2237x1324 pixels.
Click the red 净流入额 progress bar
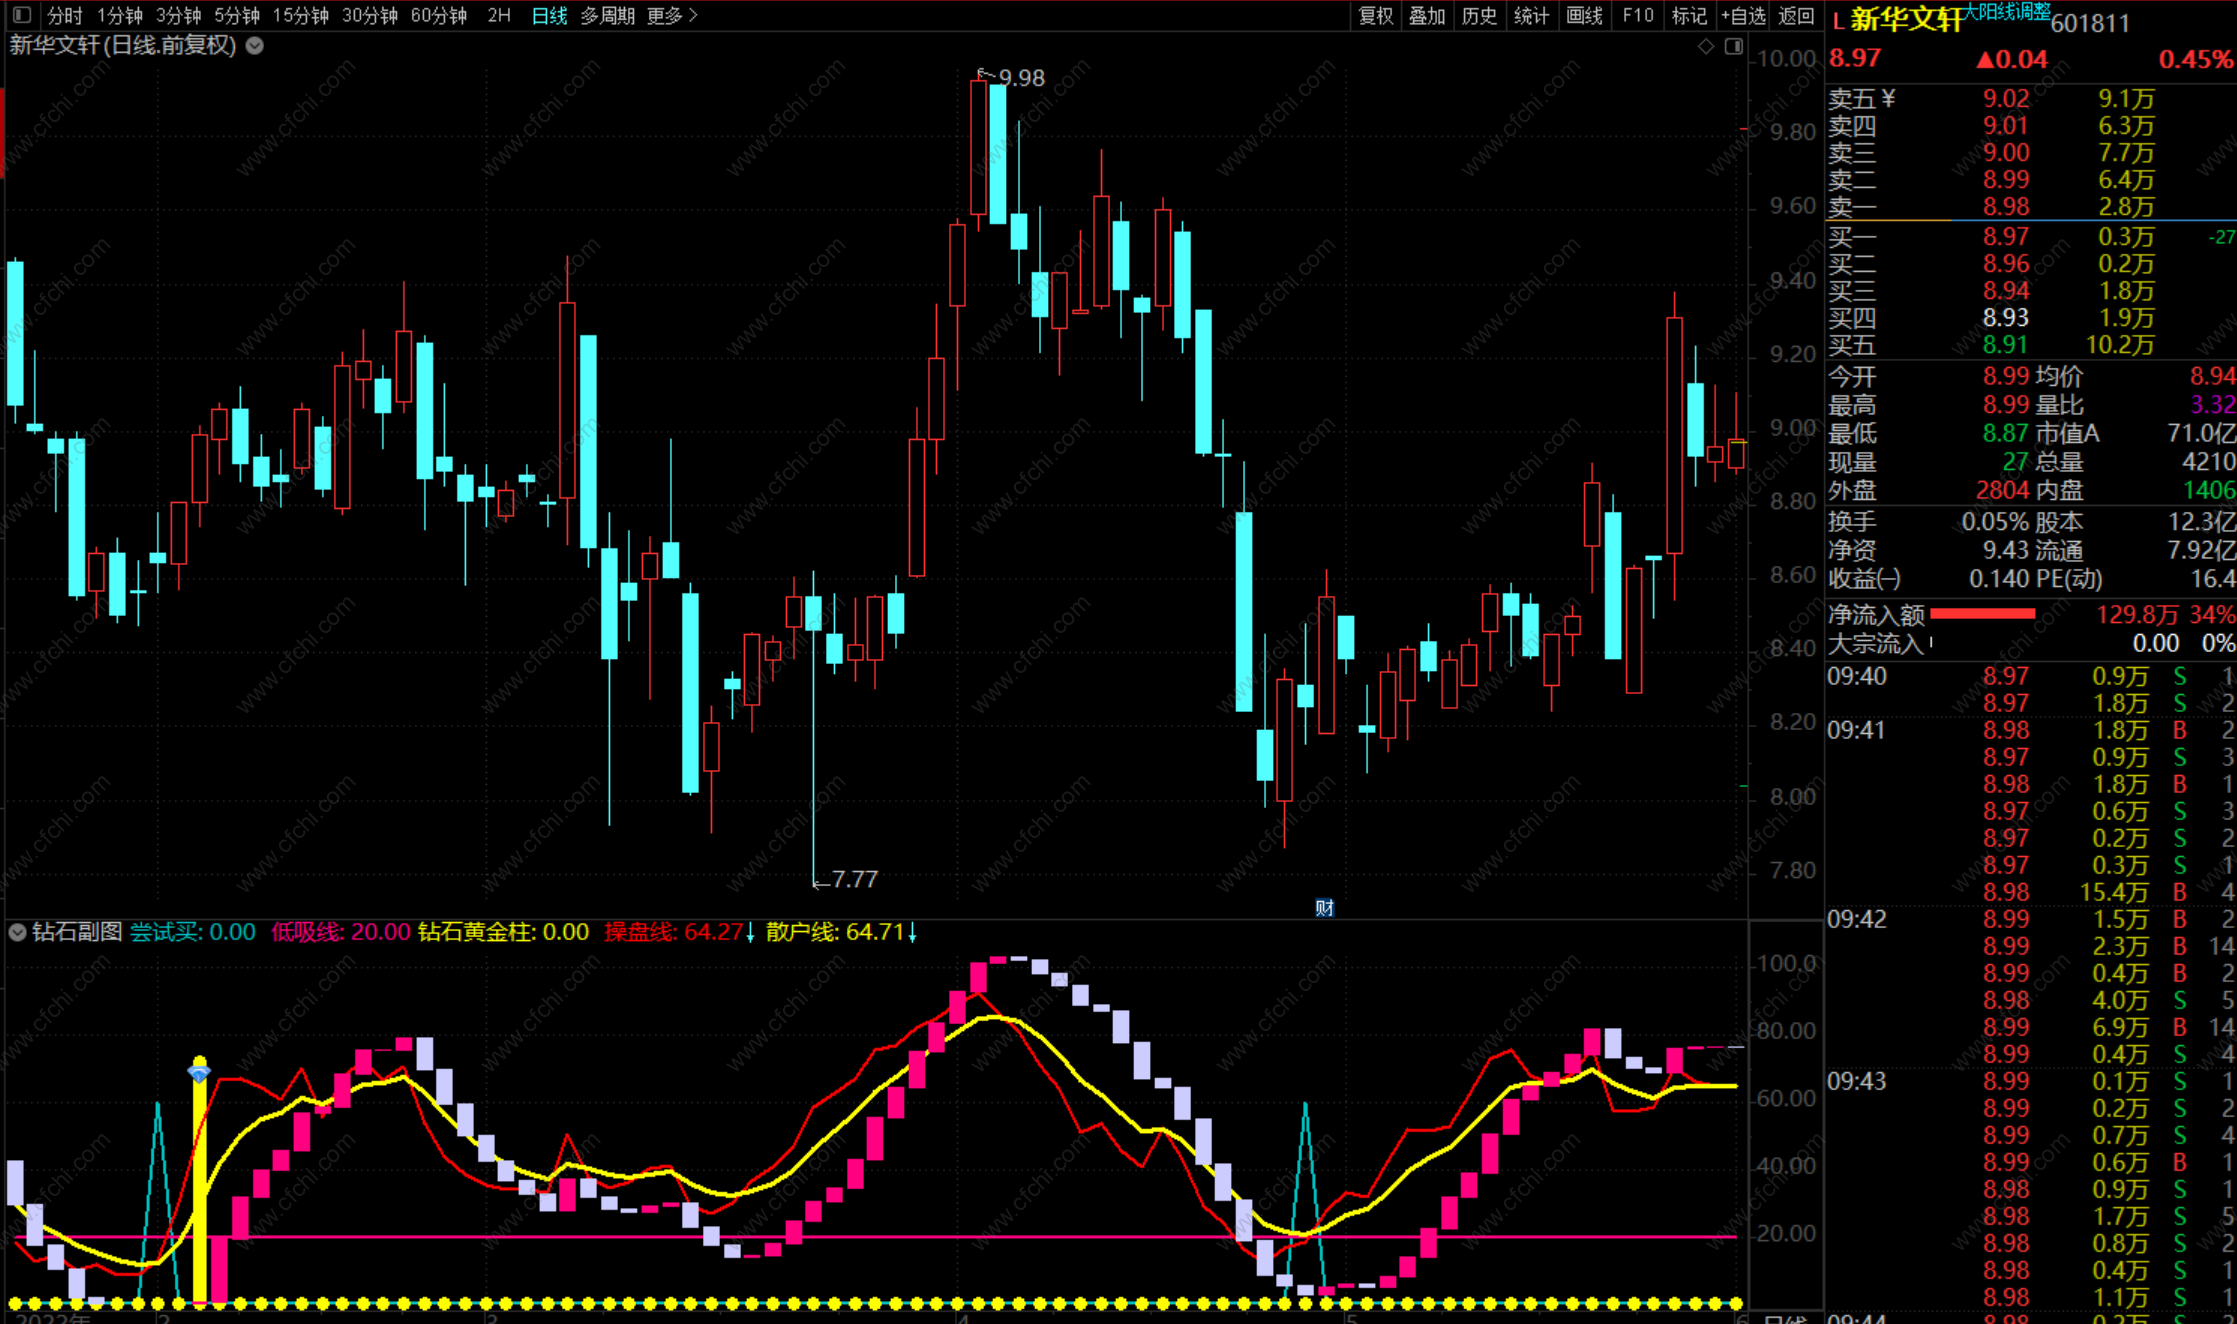coord(1982,614)
